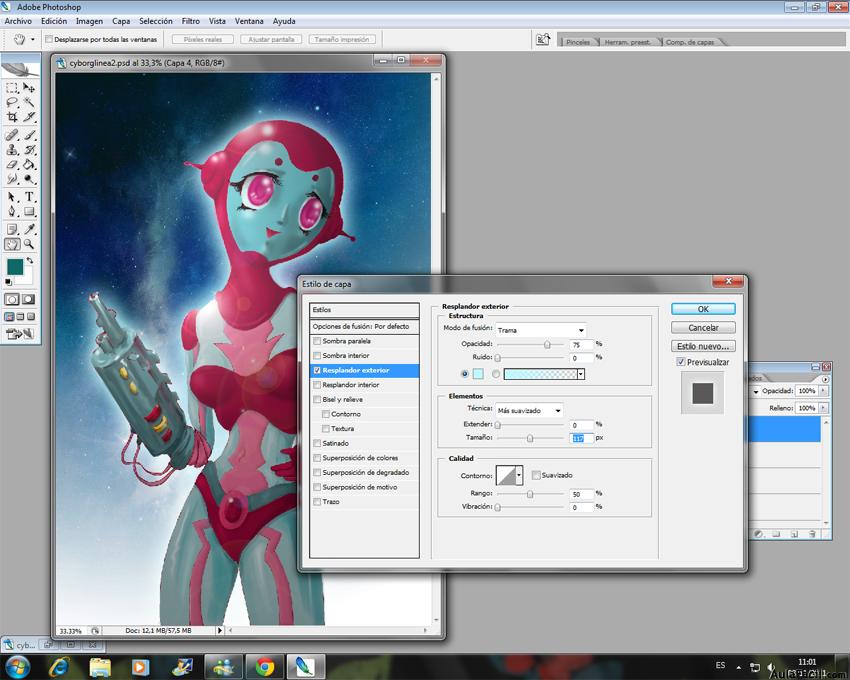
Task: Enable Sombra interior checkbox
Action: (317, 356)
